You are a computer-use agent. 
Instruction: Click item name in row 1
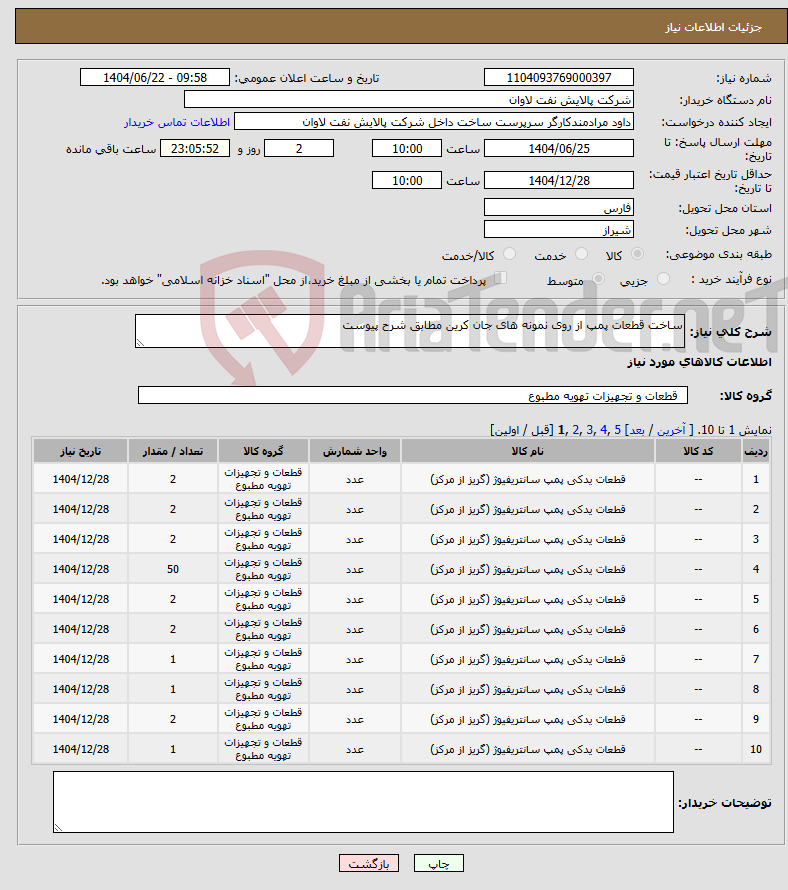pyautogui.click(x=527, y=479)
